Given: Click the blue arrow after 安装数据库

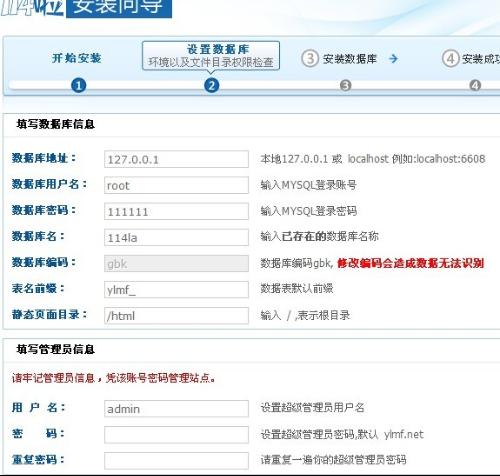Looking at the screenshot, I should (x=393, y=59).
